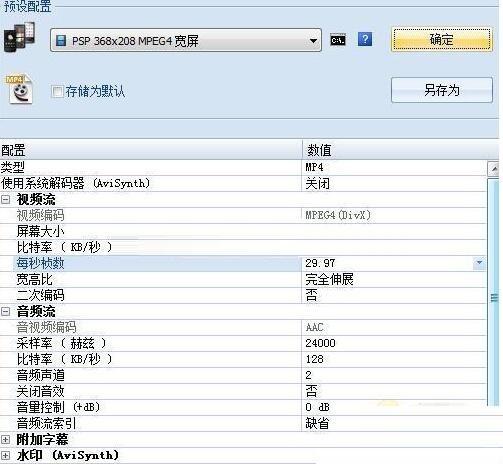The image size is (503, 464).
Task: Collapse the 视频流 section
Action: 6,200
